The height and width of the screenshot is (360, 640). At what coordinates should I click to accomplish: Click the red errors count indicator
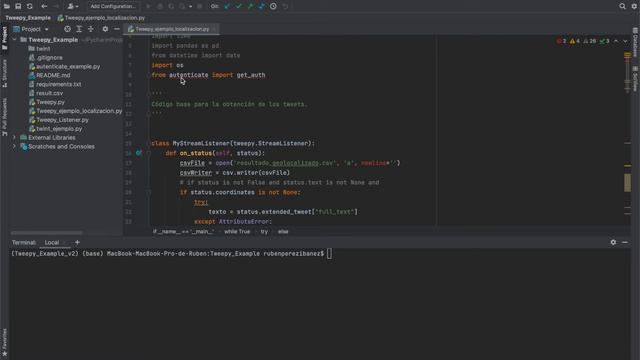click(562, 41)
